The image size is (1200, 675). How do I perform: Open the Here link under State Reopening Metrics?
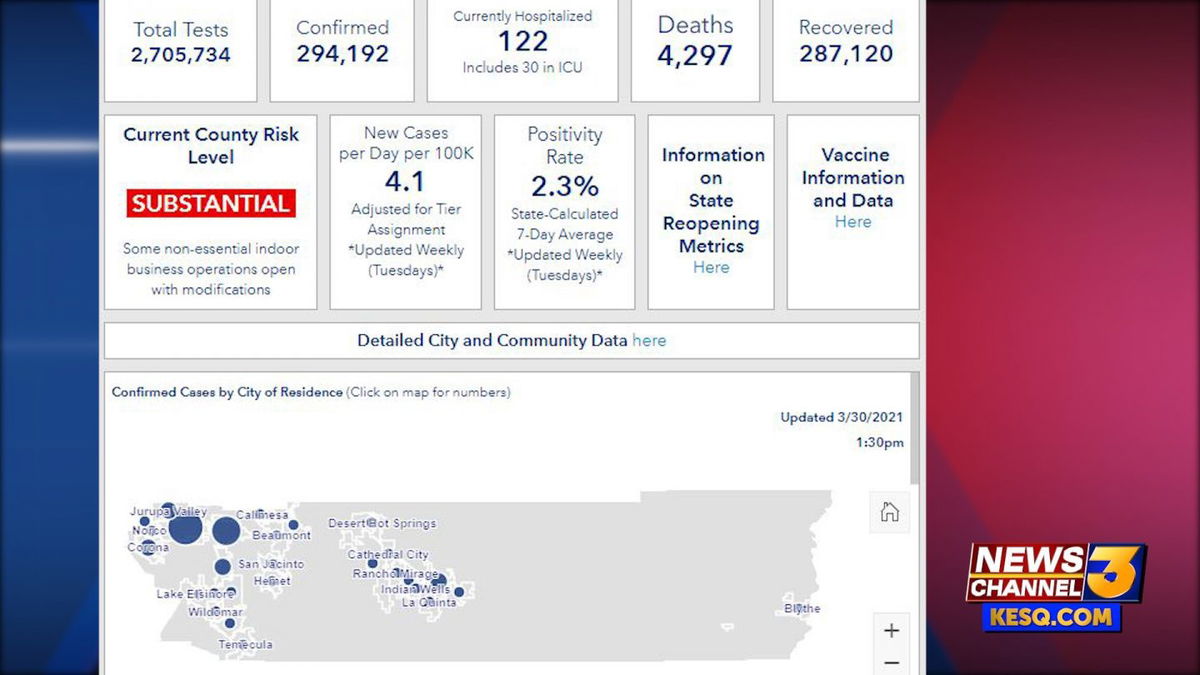711,268
